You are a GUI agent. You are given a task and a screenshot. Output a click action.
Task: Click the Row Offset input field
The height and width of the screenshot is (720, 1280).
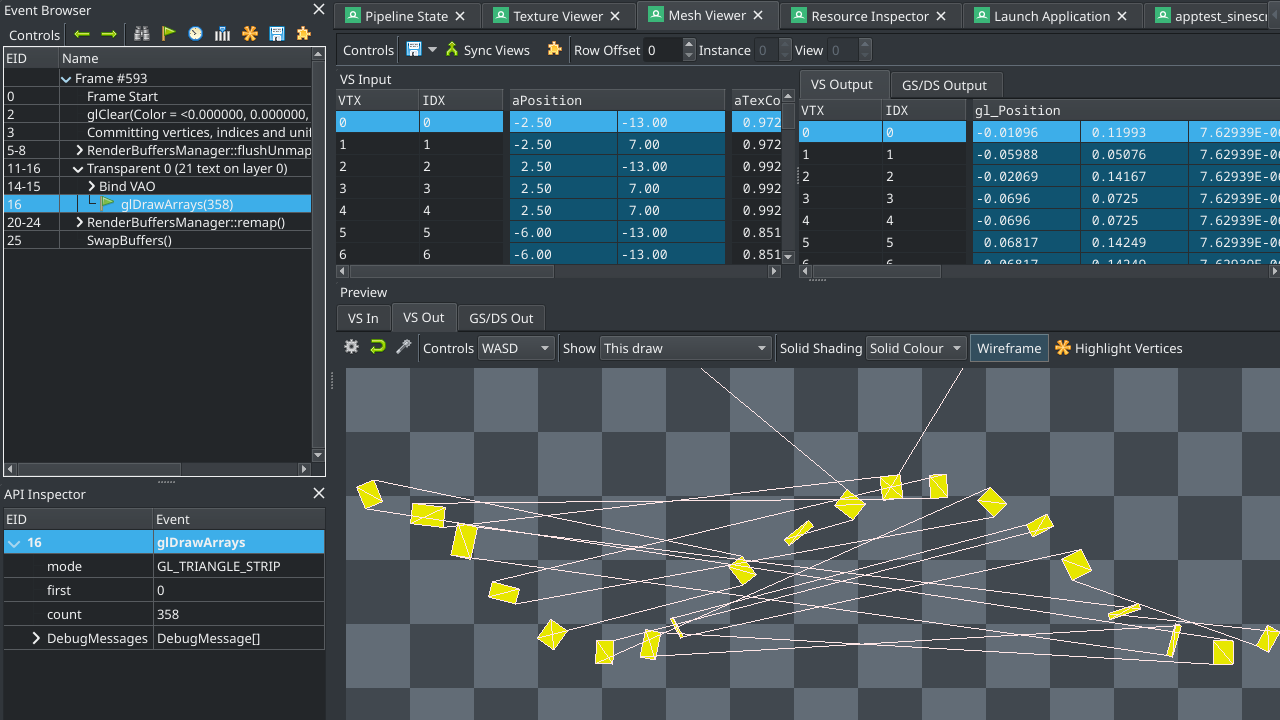662,50
